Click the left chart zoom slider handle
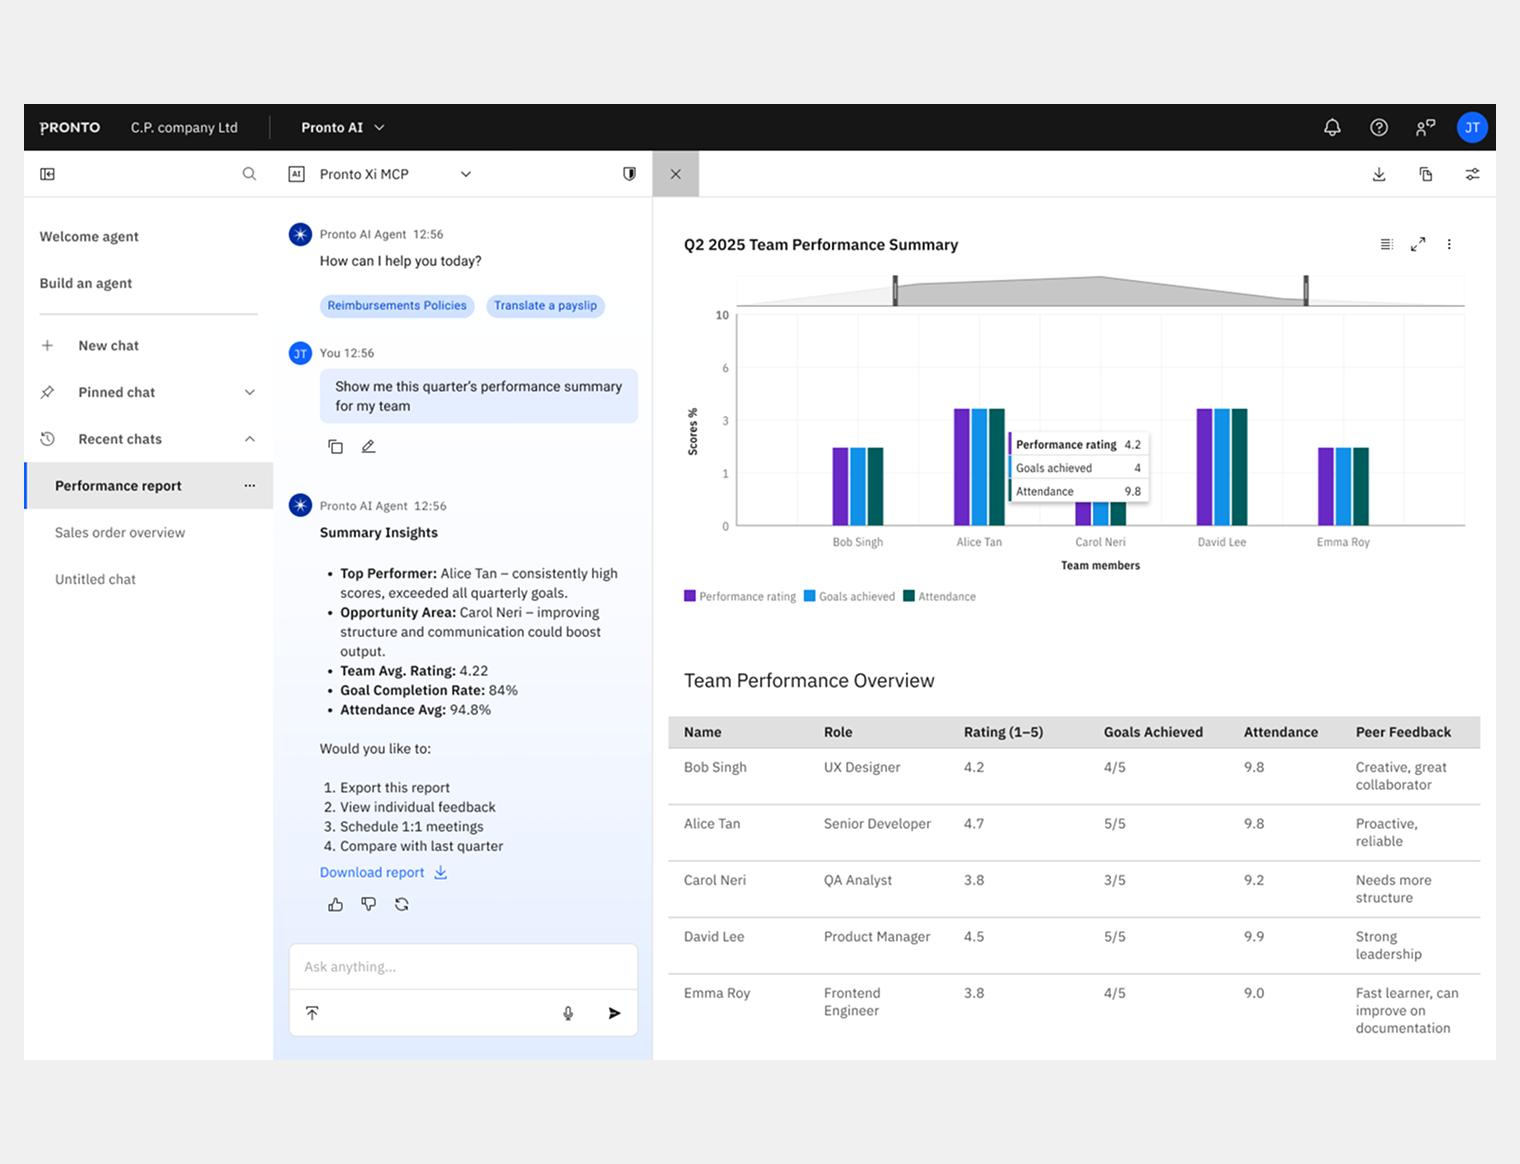 click(895, 291)
